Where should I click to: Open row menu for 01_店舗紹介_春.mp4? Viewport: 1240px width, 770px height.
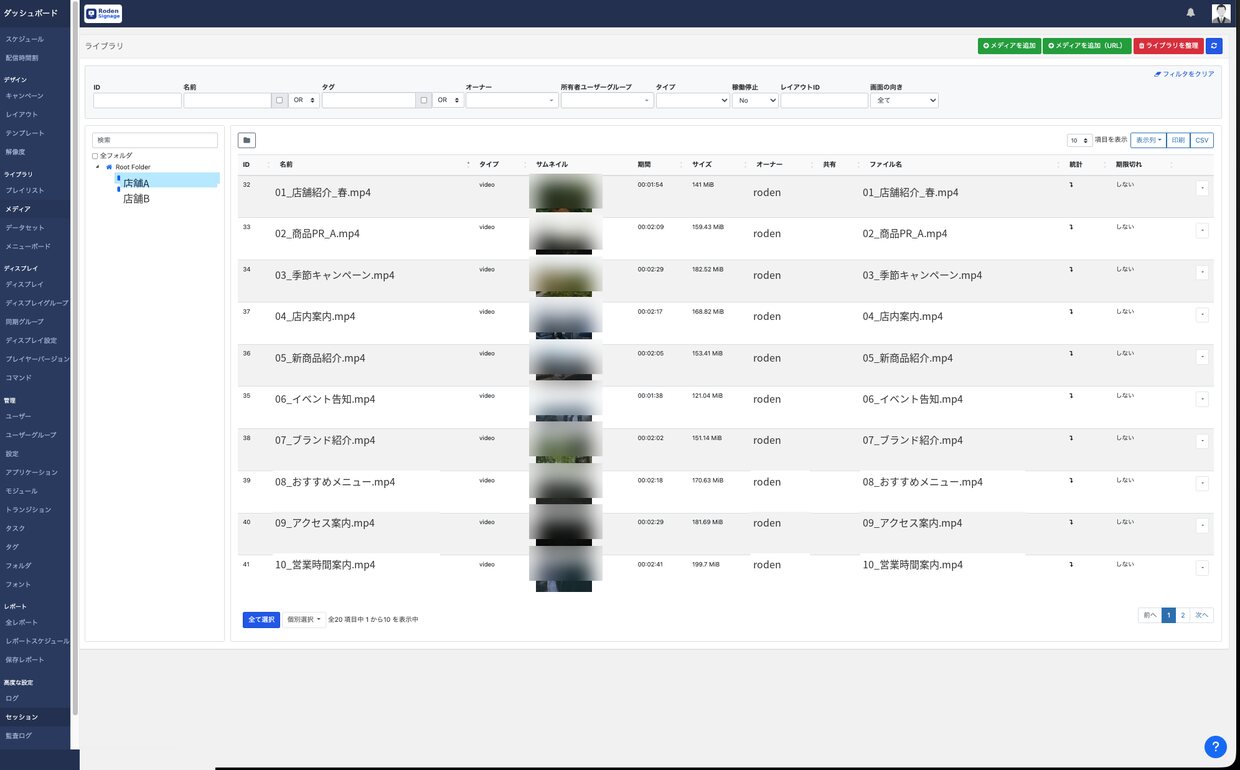pos(1202,188)
